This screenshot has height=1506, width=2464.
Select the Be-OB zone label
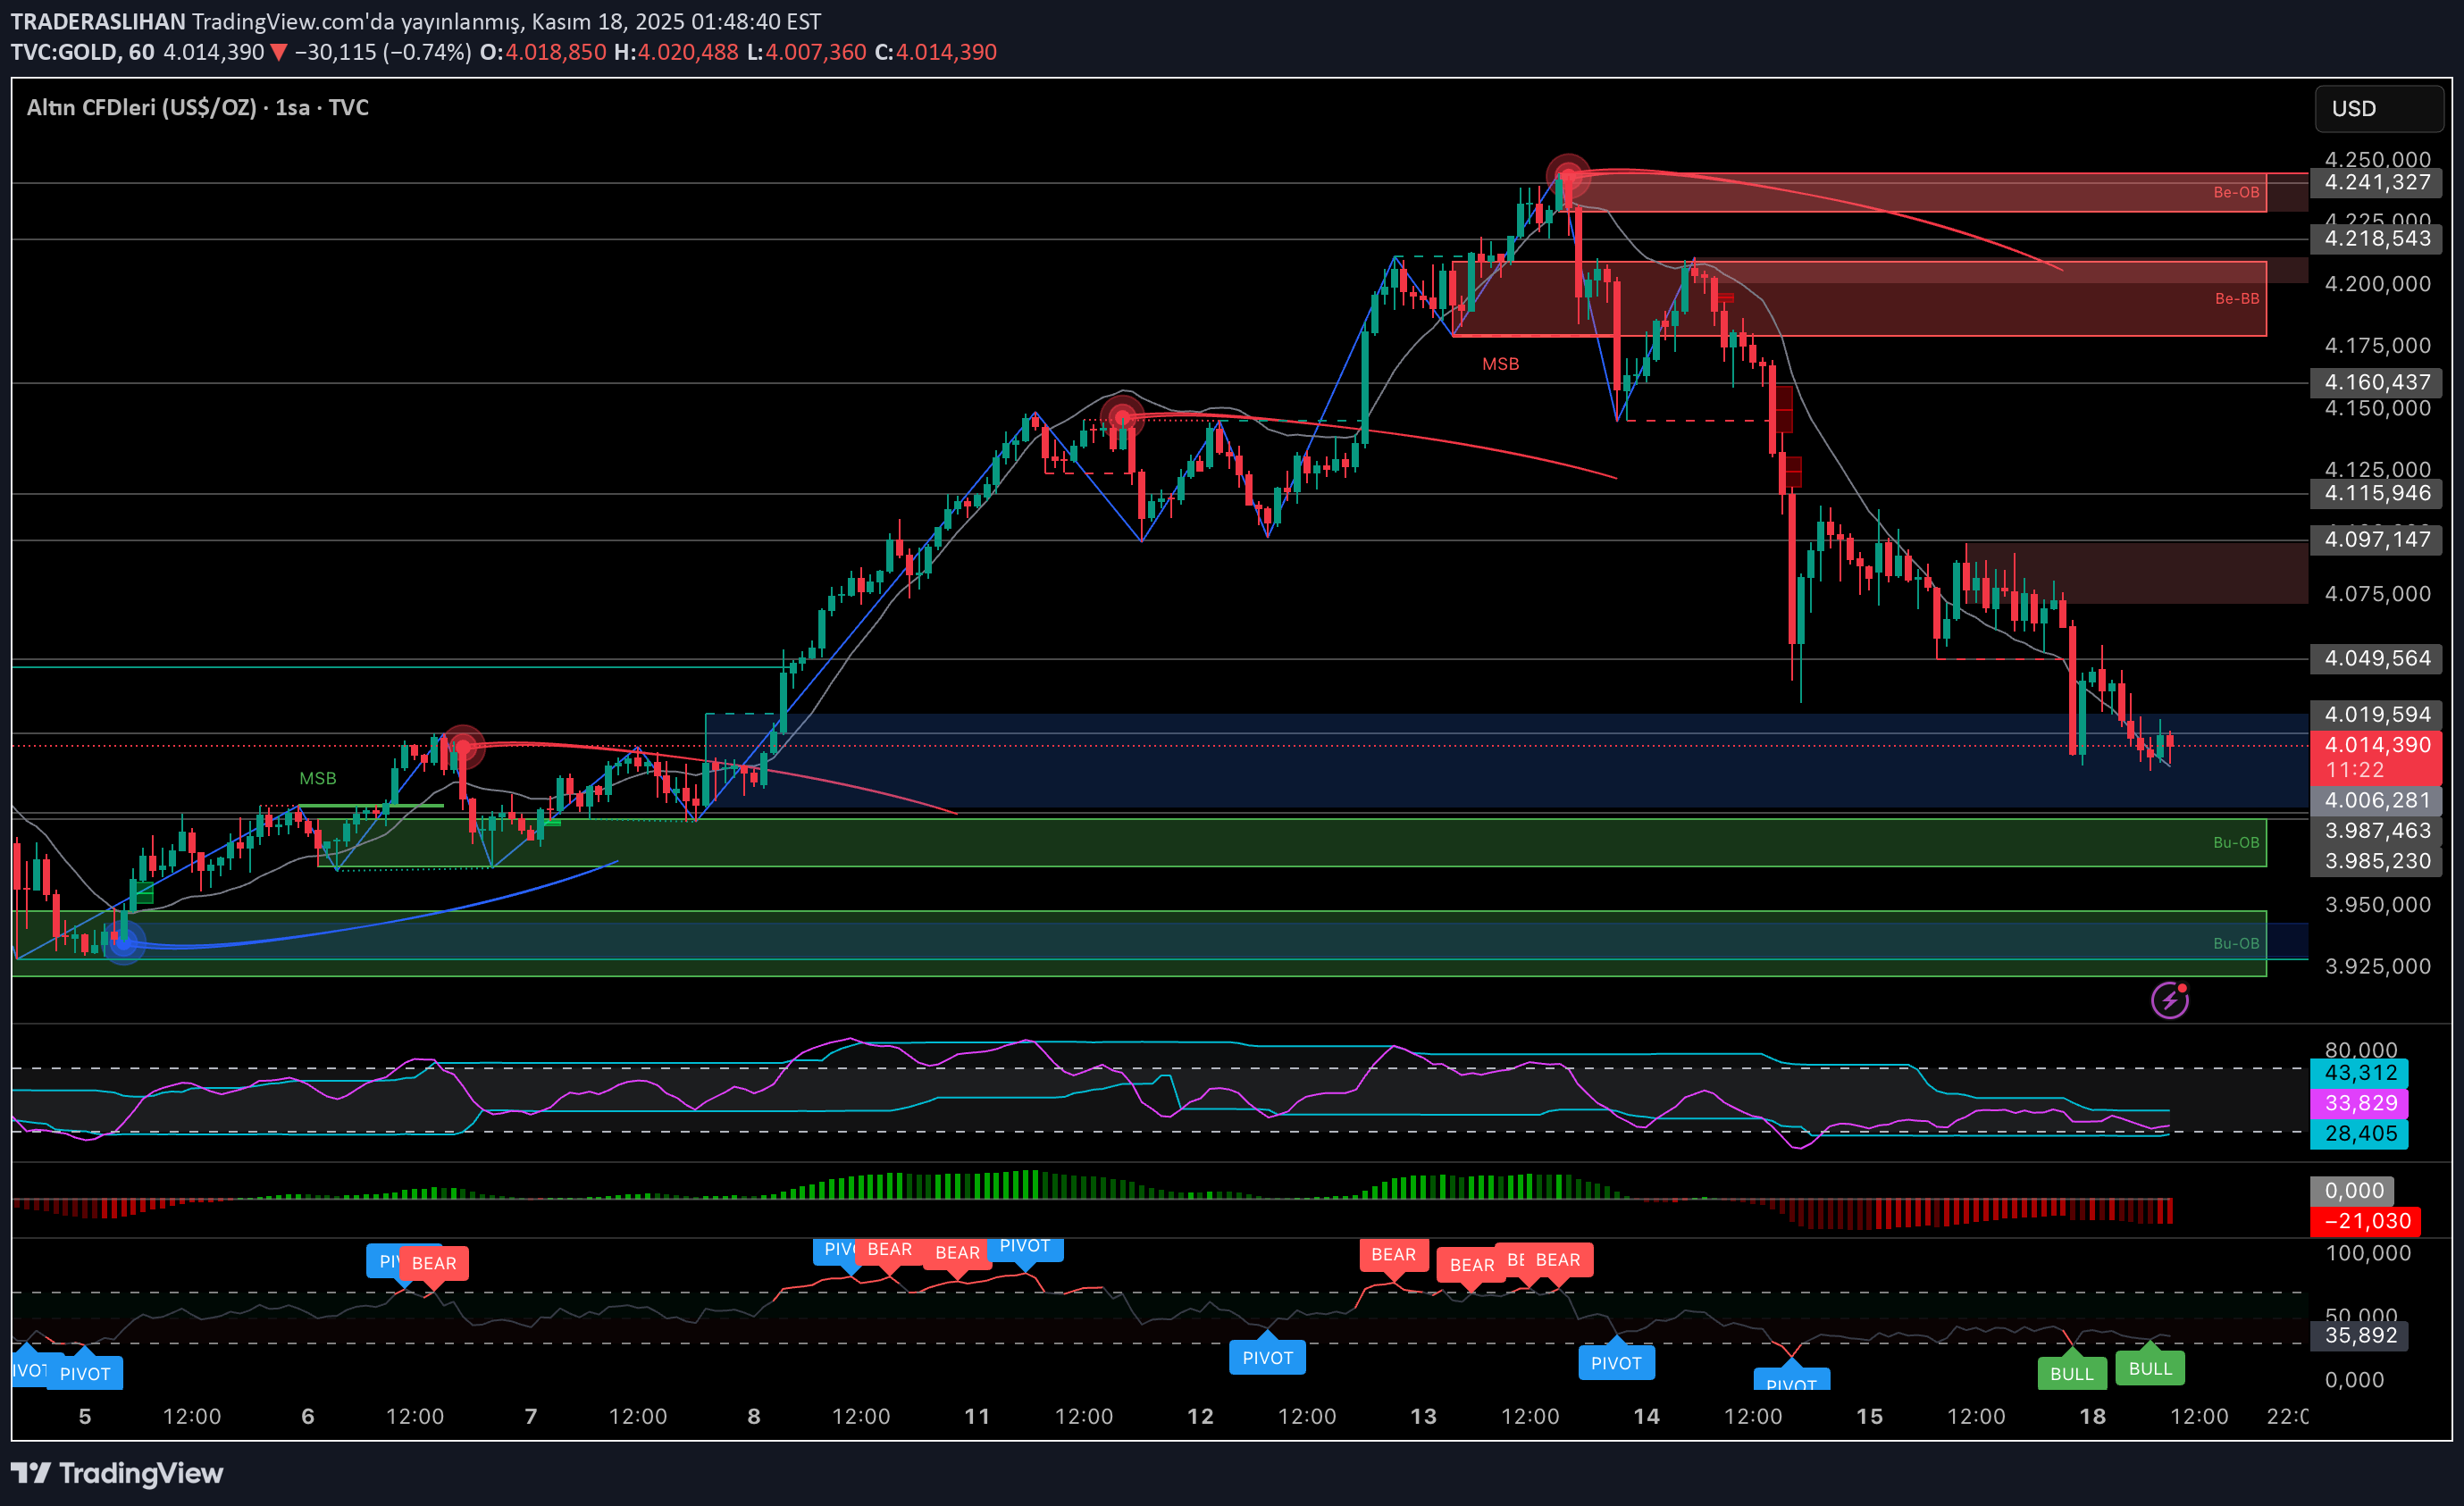2235,192
